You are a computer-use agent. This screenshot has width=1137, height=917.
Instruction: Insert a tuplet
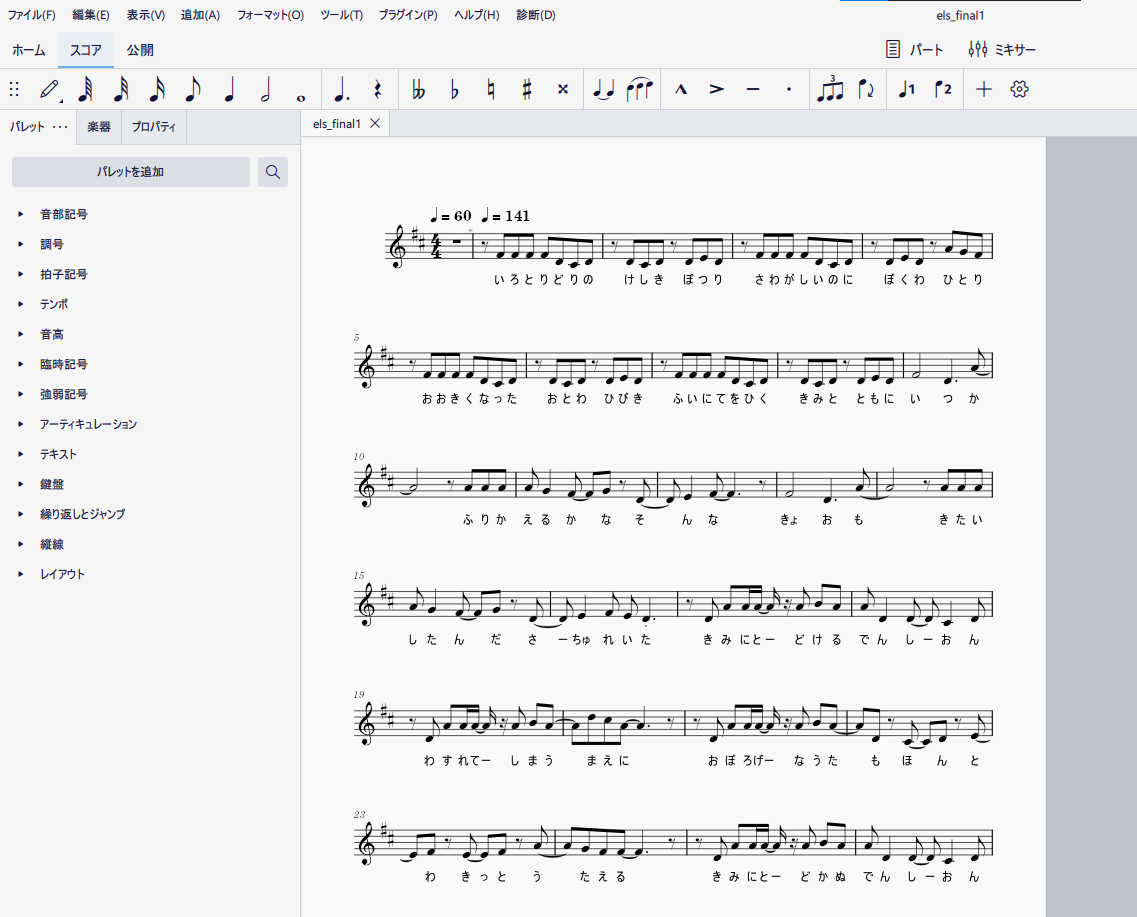(x=830, y=89)
